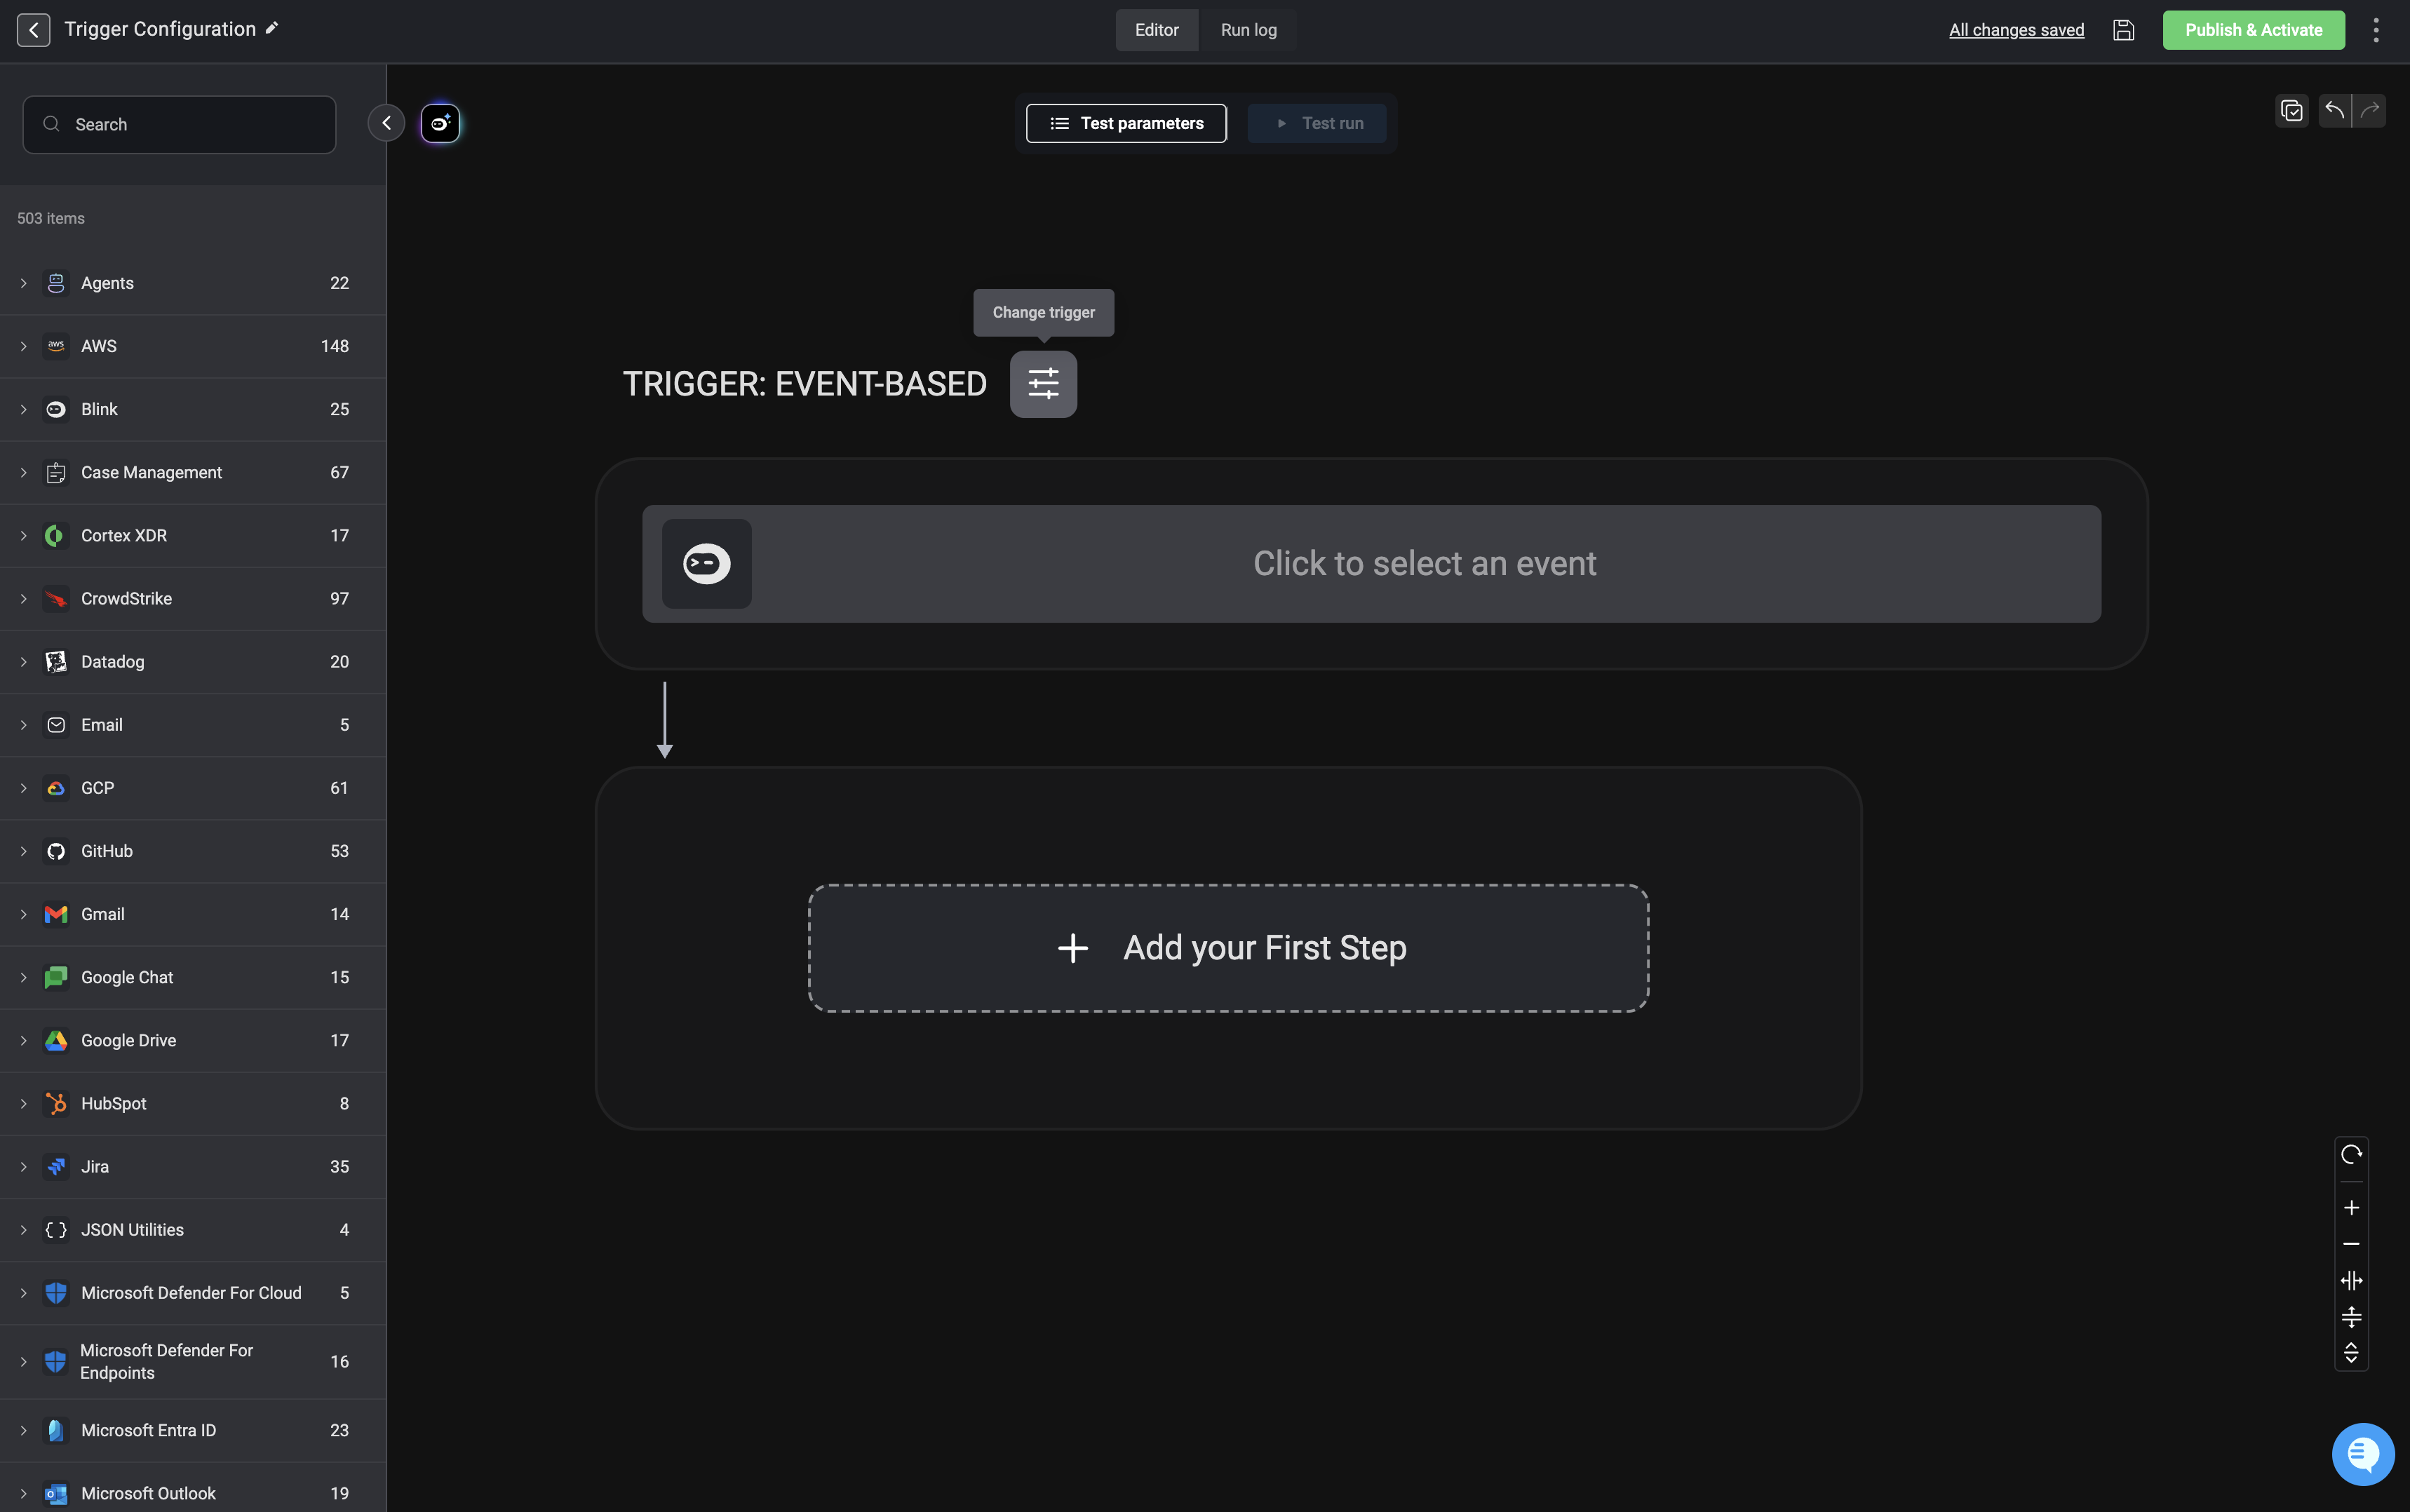The height and width of the screenshot is (1512, 2410).
Task: Focus the Search input field
Action: click(179, 124)
